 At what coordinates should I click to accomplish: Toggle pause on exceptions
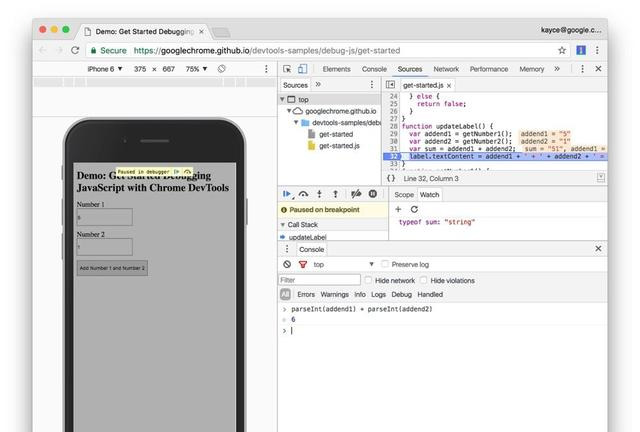tap(373, 194)
